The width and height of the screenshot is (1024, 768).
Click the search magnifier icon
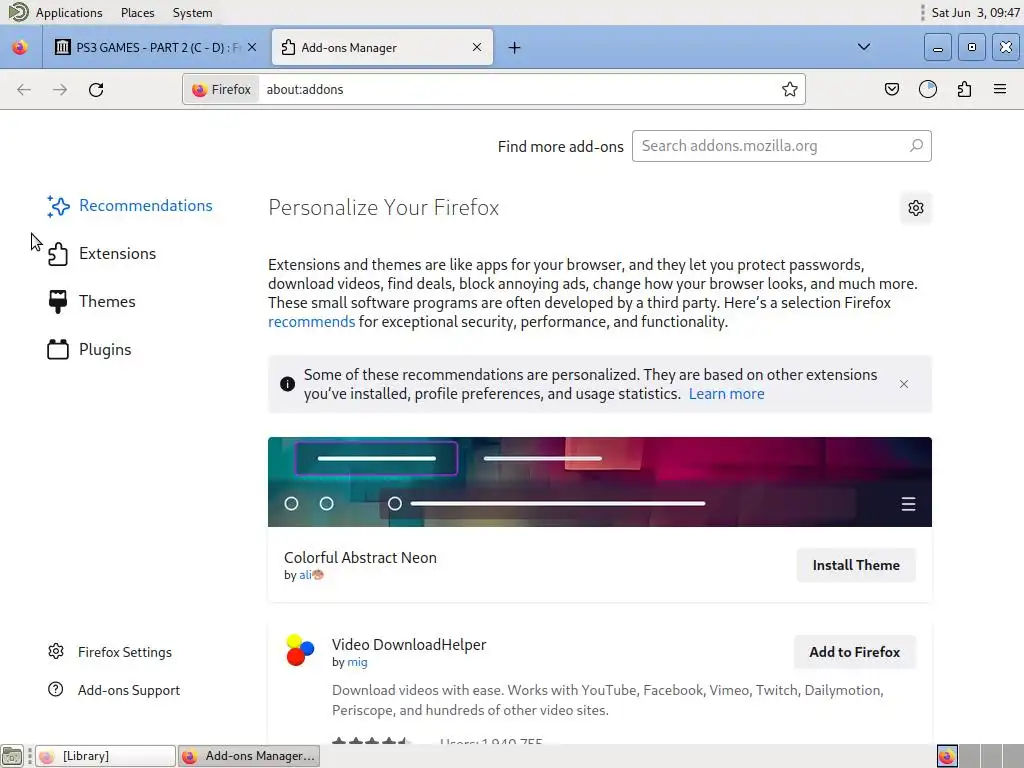pyautogui.click(x=916, y=146)
